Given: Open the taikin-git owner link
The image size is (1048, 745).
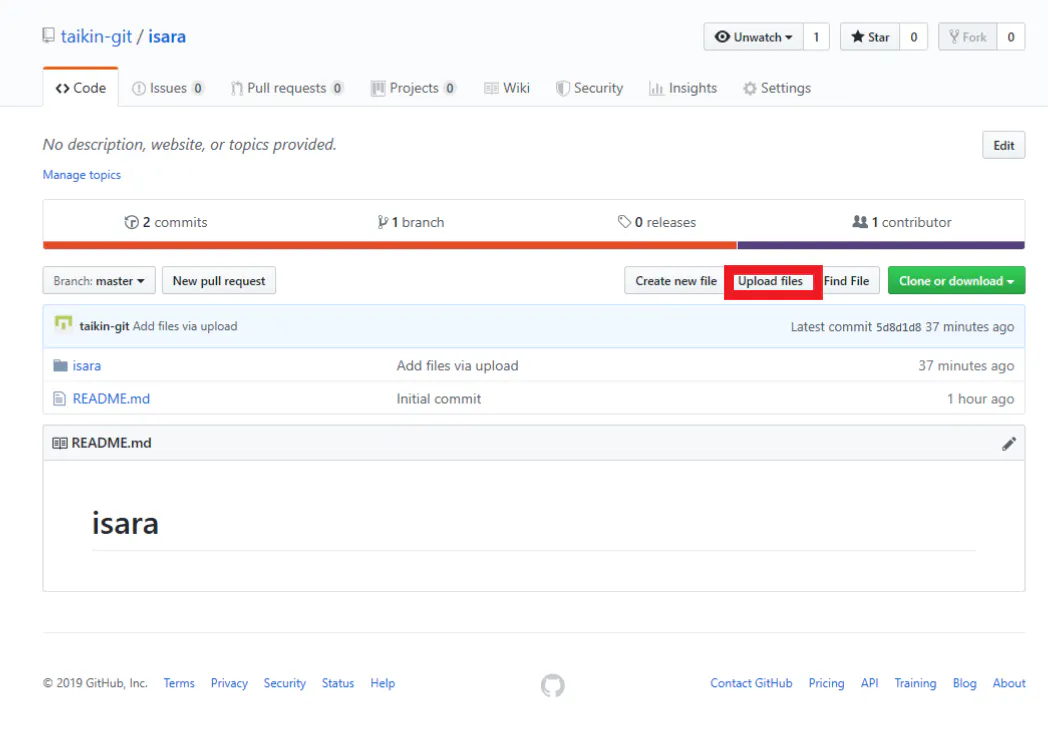Looking at the screenshot, I should [x=96, y=36].
